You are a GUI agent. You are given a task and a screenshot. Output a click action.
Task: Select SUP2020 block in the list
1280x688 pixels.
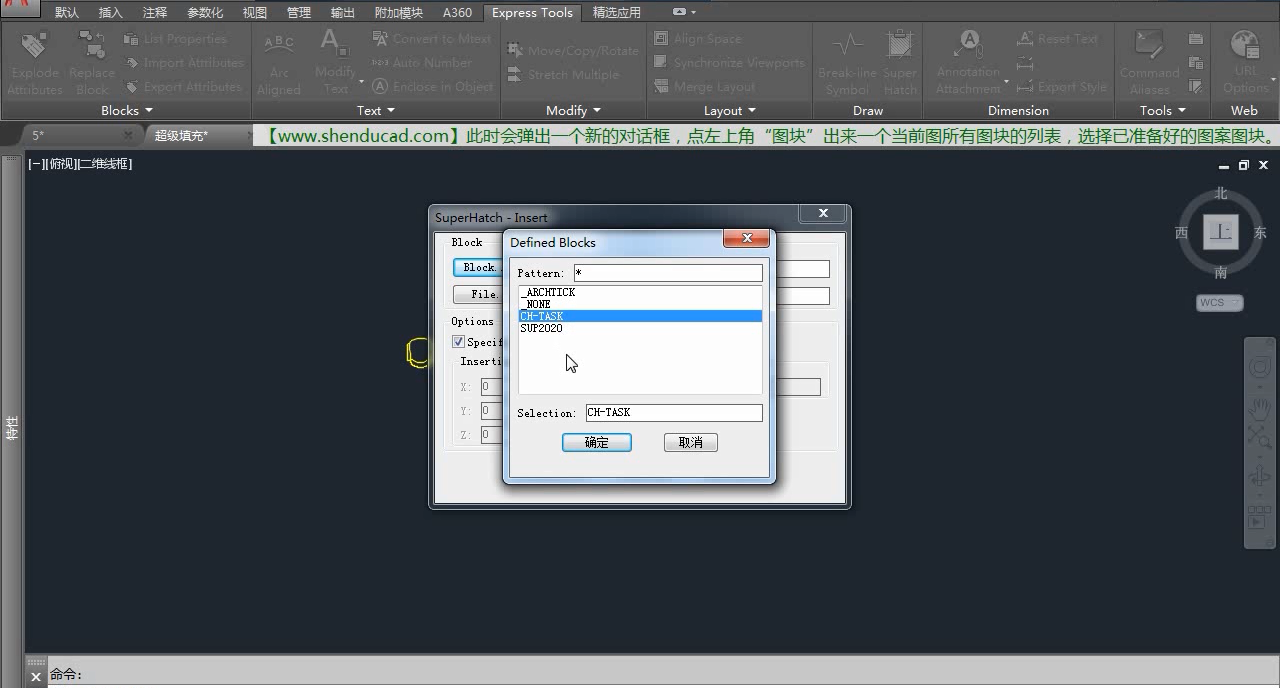coord(640,328)
